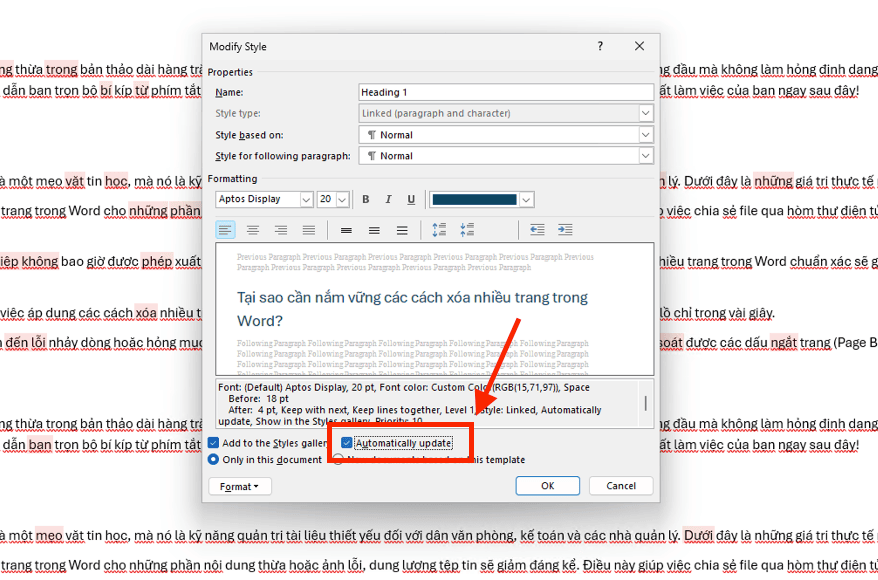Set 1.5 line spacing icon
This screenshot has height=580, width=878.
[374, 230]
